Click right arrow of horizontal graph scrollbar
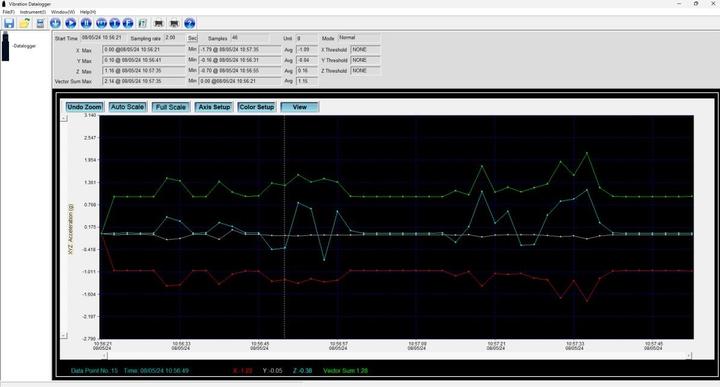The image size is (720, 387). click(x=689, y=355)
